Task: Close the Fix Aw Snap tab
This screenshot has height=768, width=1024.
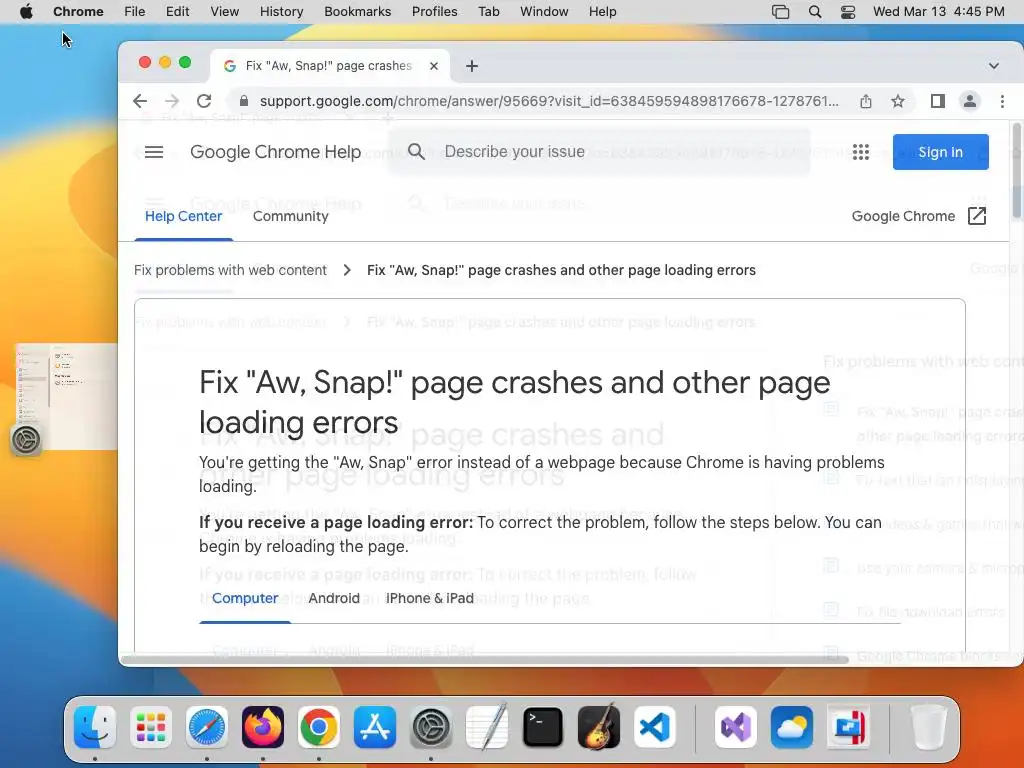Action: point(434,66)
